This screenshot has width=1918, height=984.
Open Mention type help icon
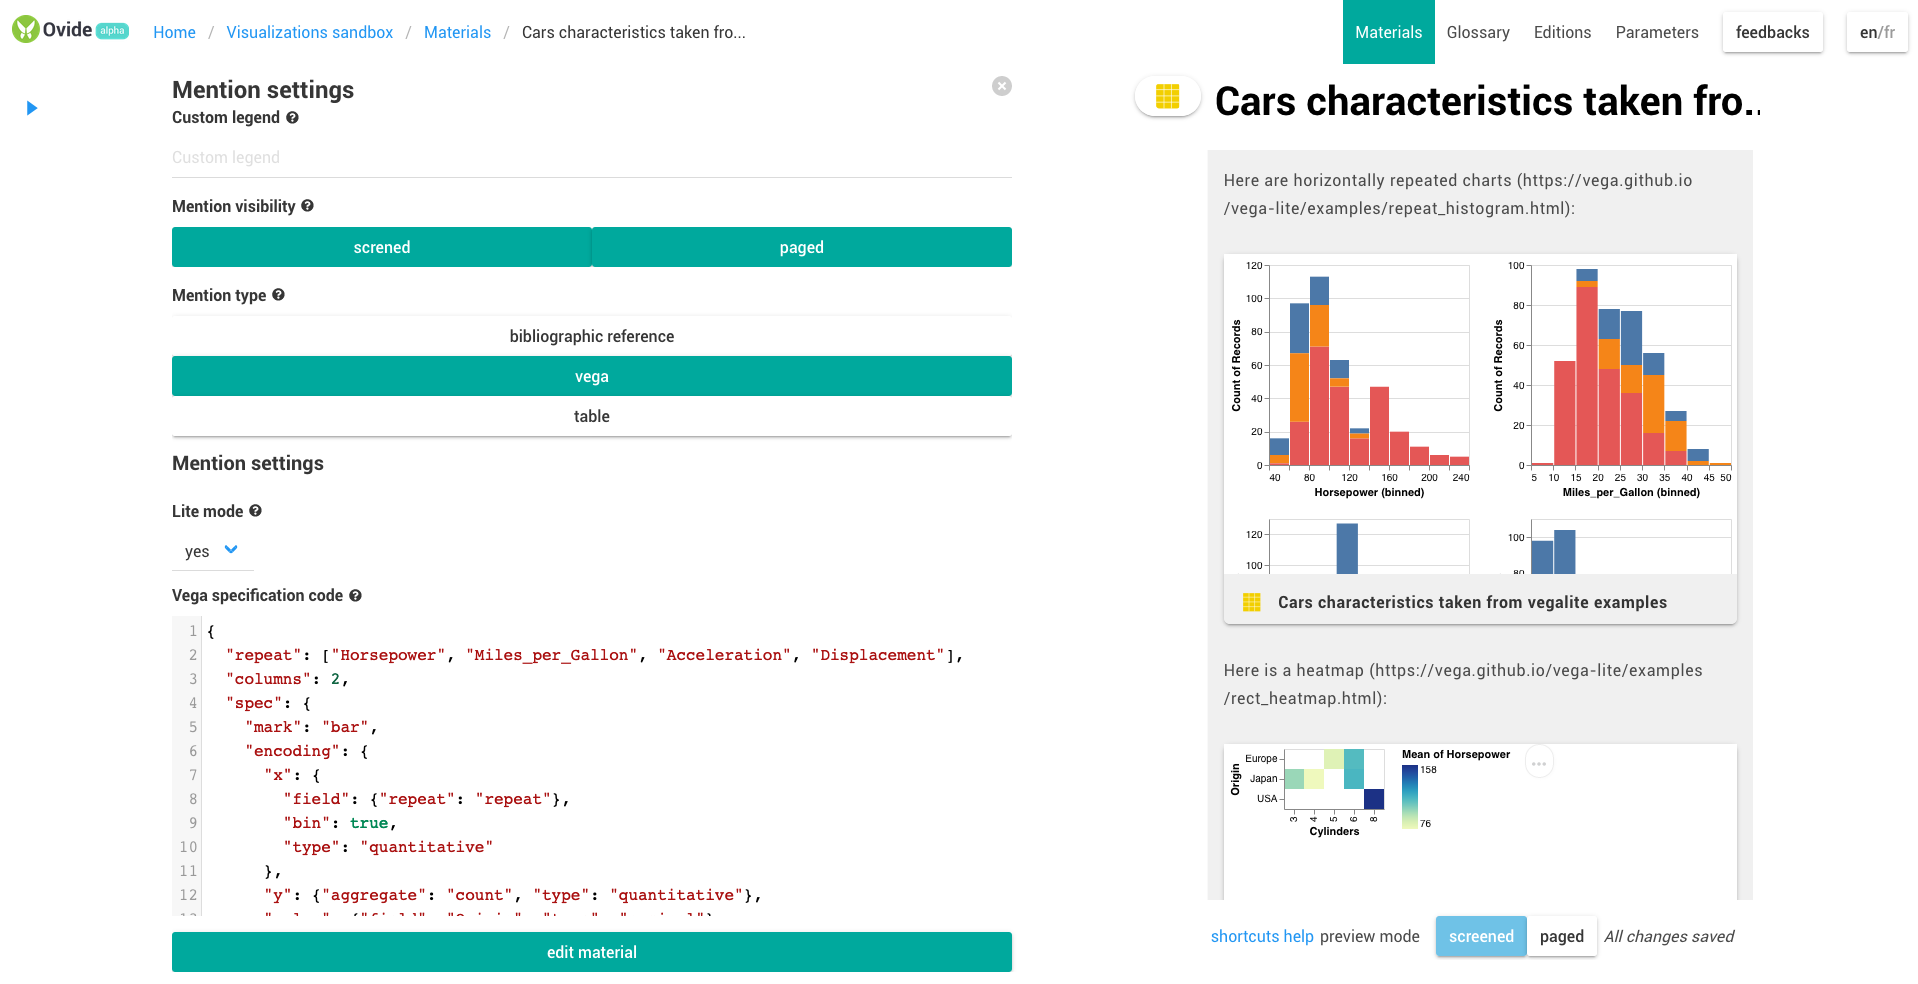point(279,295)
